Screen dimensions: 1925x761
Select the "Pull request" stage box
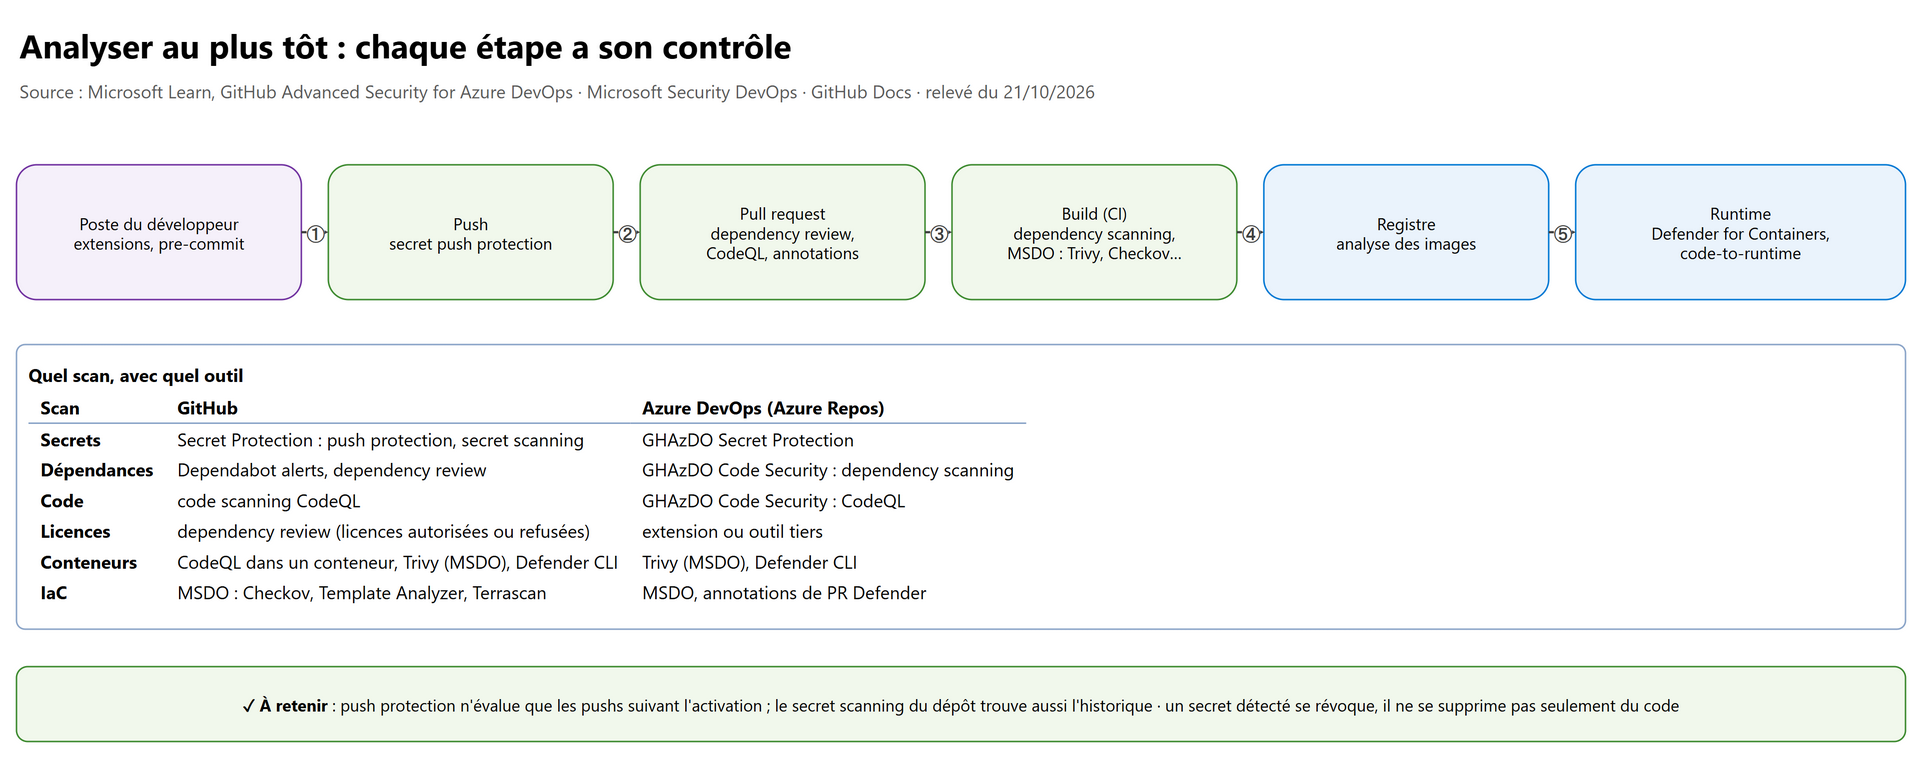(x=783, y=232)
